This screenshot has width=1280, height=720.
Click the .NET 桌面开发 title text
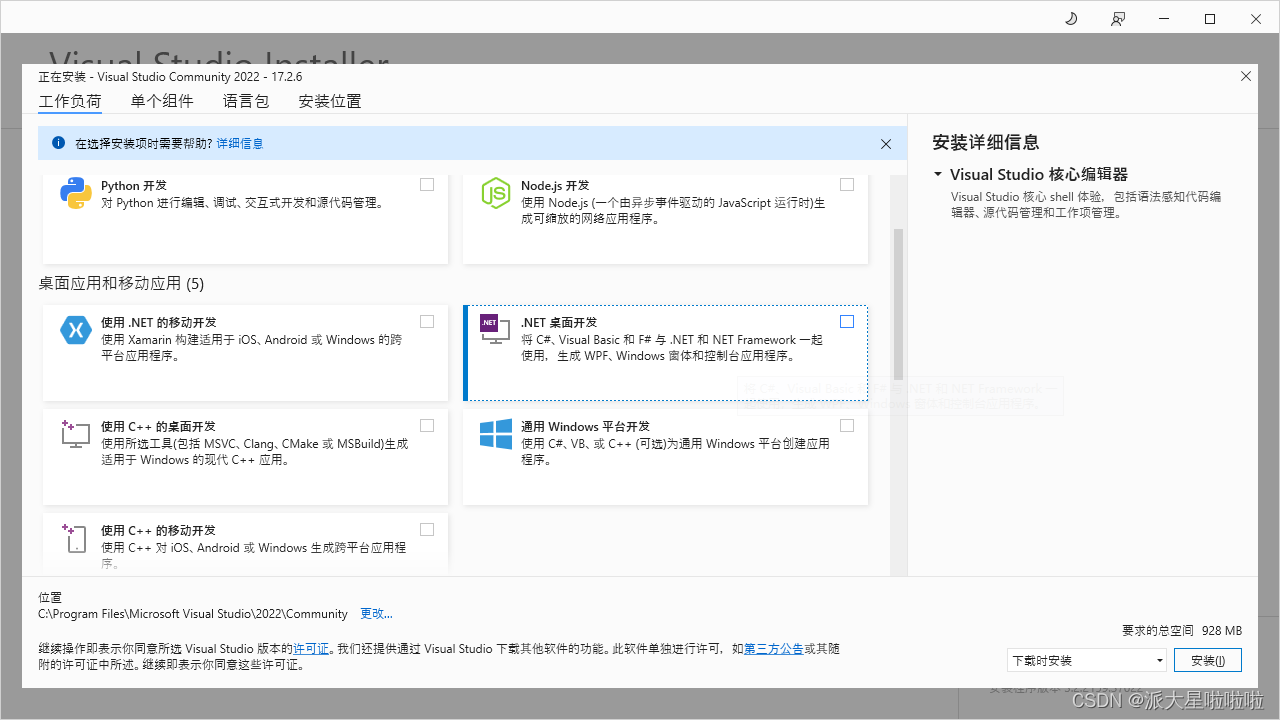pos(559,322)
